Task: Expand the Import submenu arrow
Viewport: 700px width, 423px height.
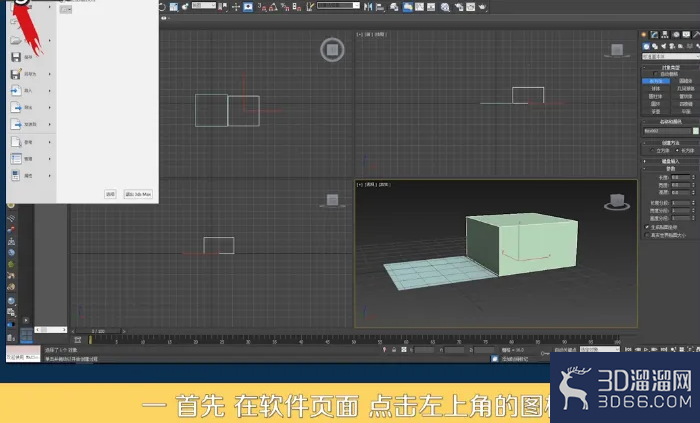Action: click(x=50, y=91)
